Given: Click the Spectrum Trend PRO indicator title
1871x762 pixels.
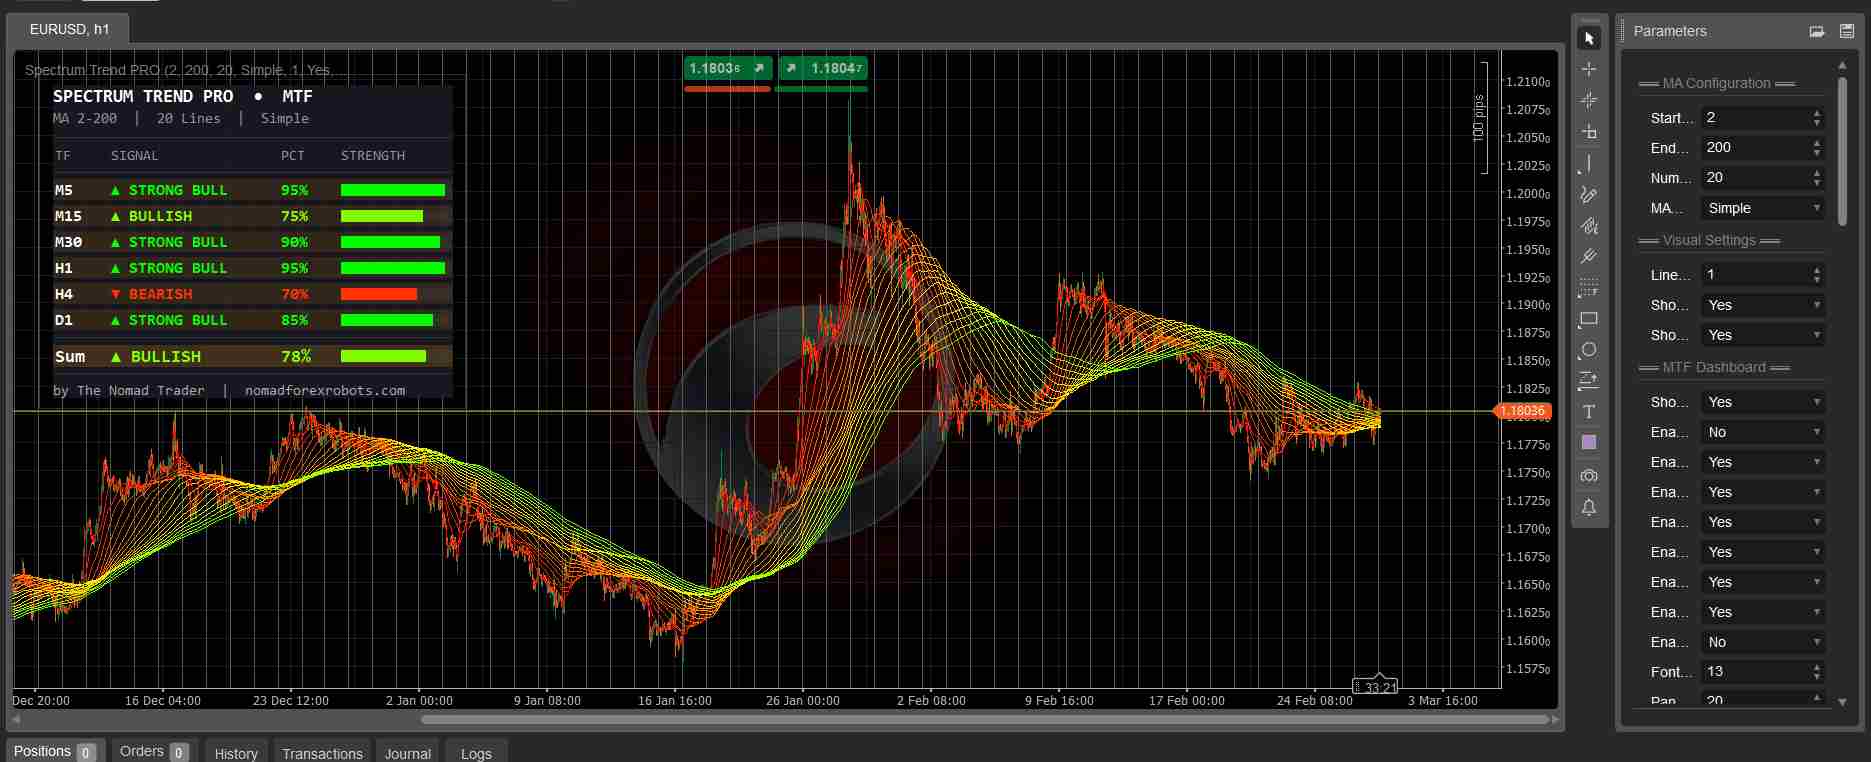Looking at the screenshot, I should point(186,70).
